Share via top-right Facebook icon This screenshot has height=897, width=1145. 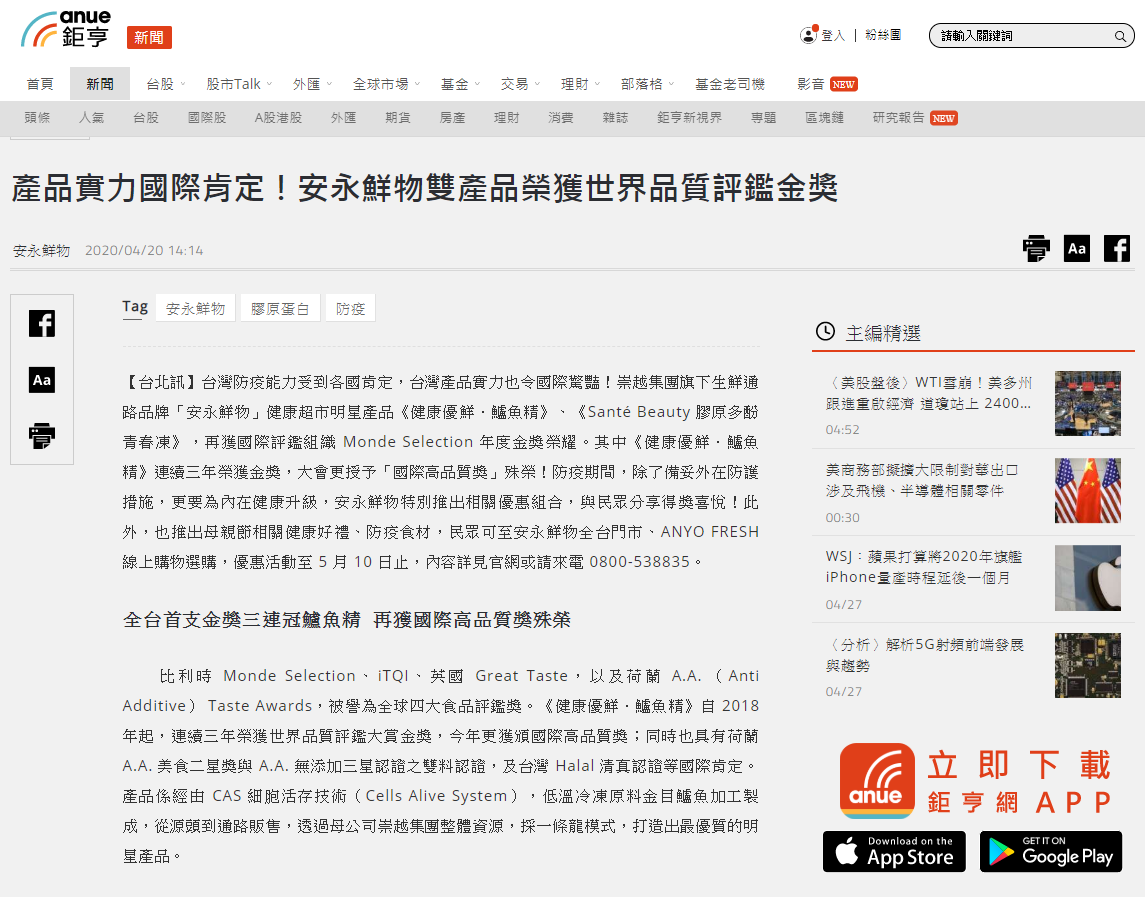click(x=1116, y=248)
